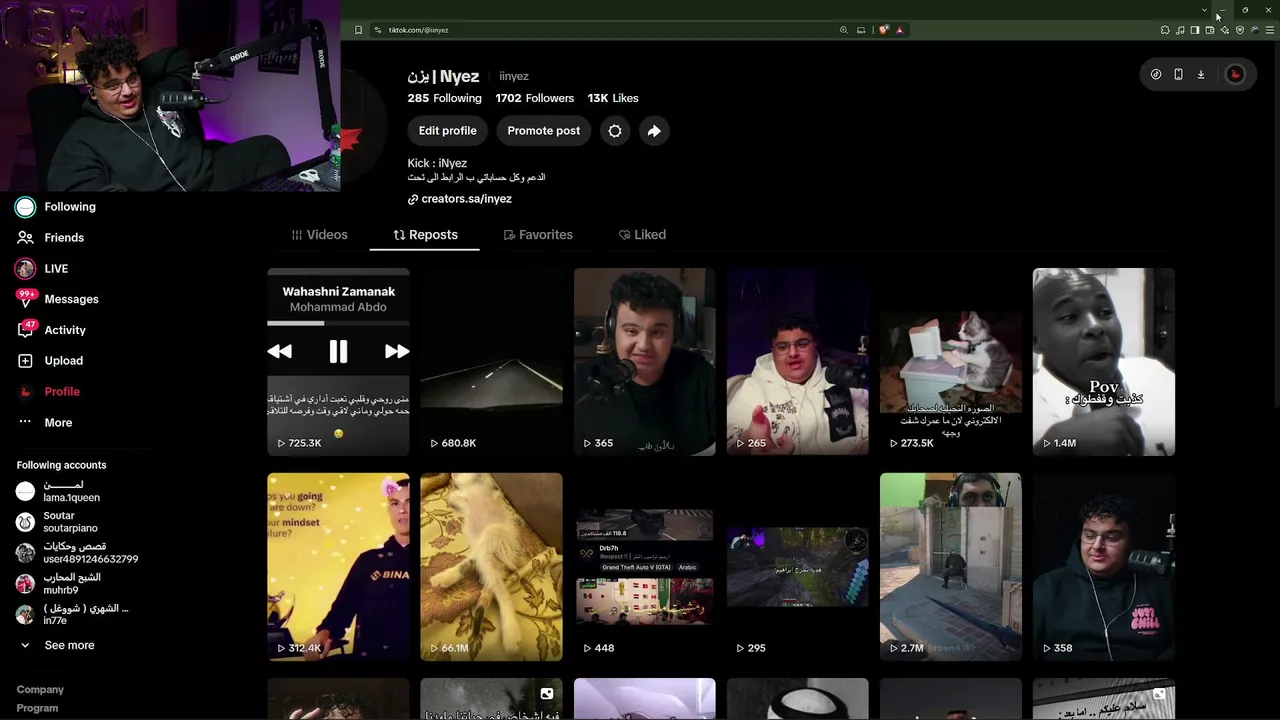Open the avatar menu in the floating pill

pos(1235,74)
